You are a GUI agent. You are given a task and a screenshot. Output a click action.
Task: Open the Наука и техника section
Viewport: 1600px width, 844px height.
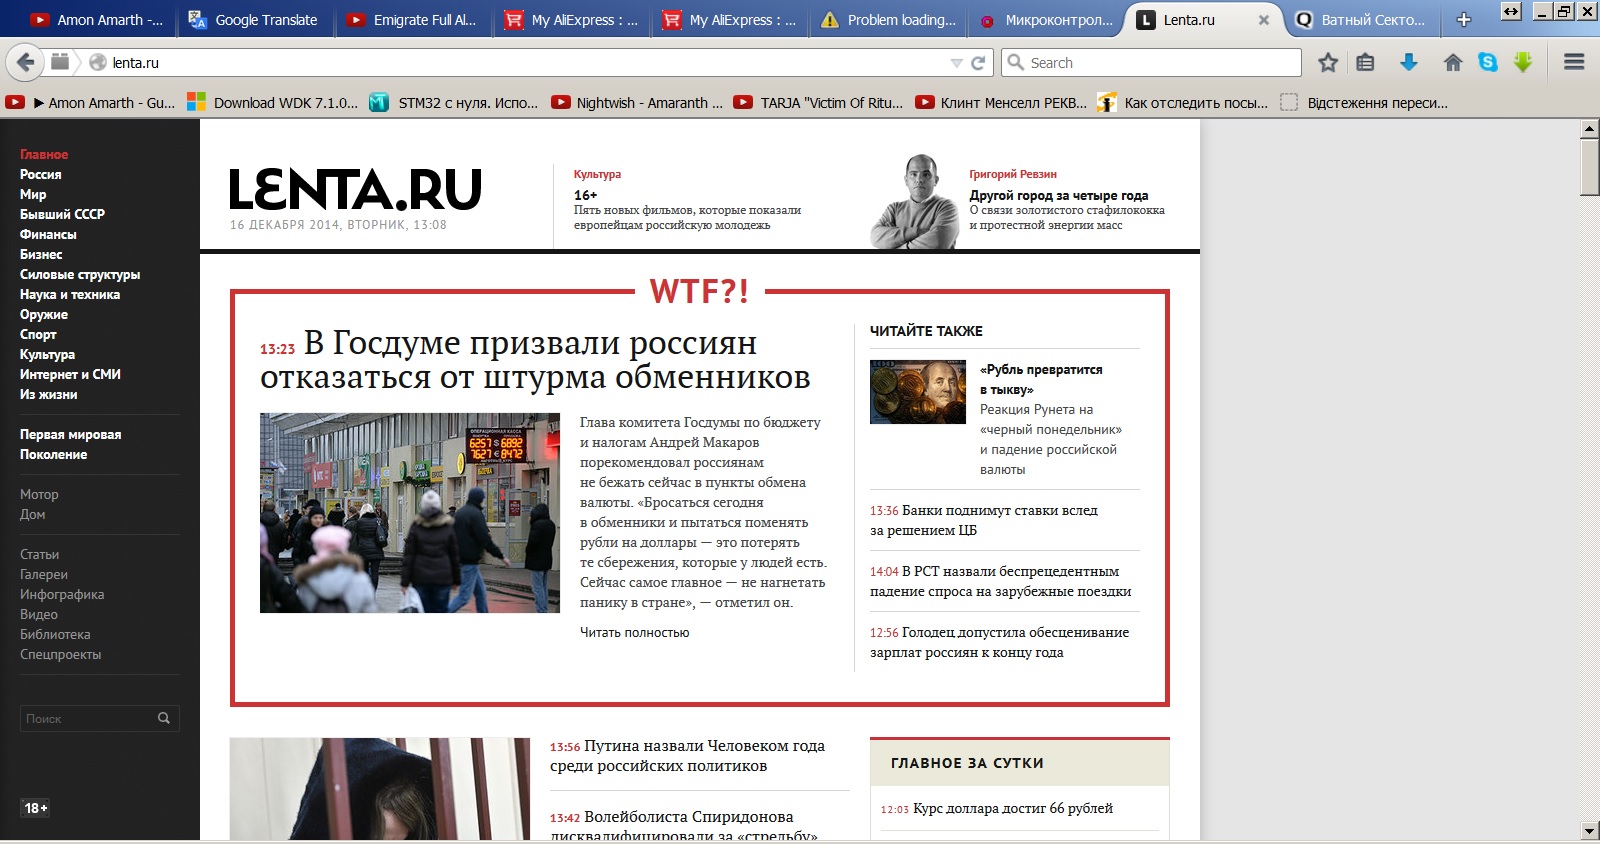point(70,294)
